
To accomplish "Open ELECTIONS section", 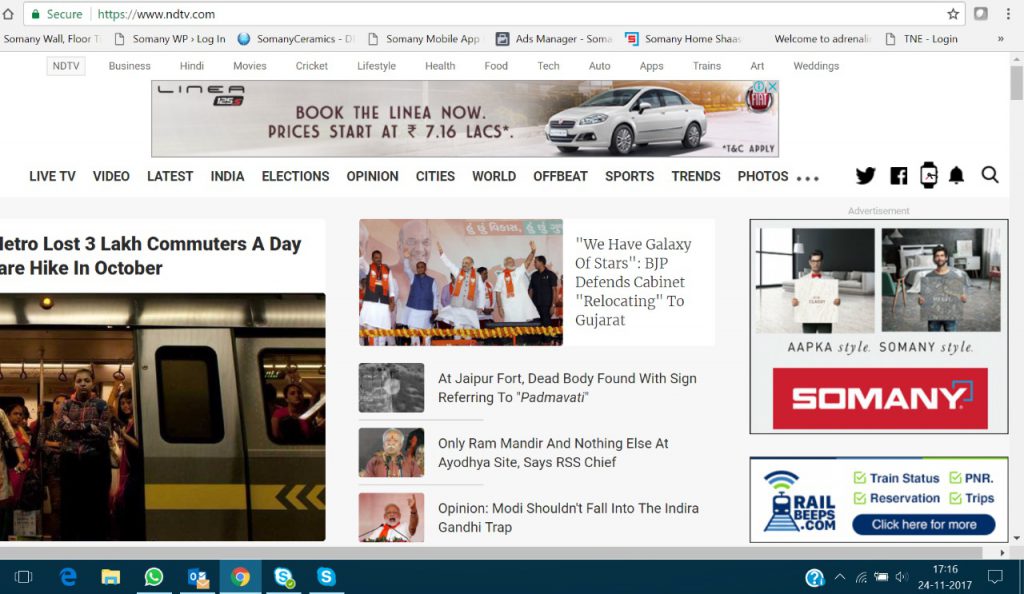I will coord(295,176).
